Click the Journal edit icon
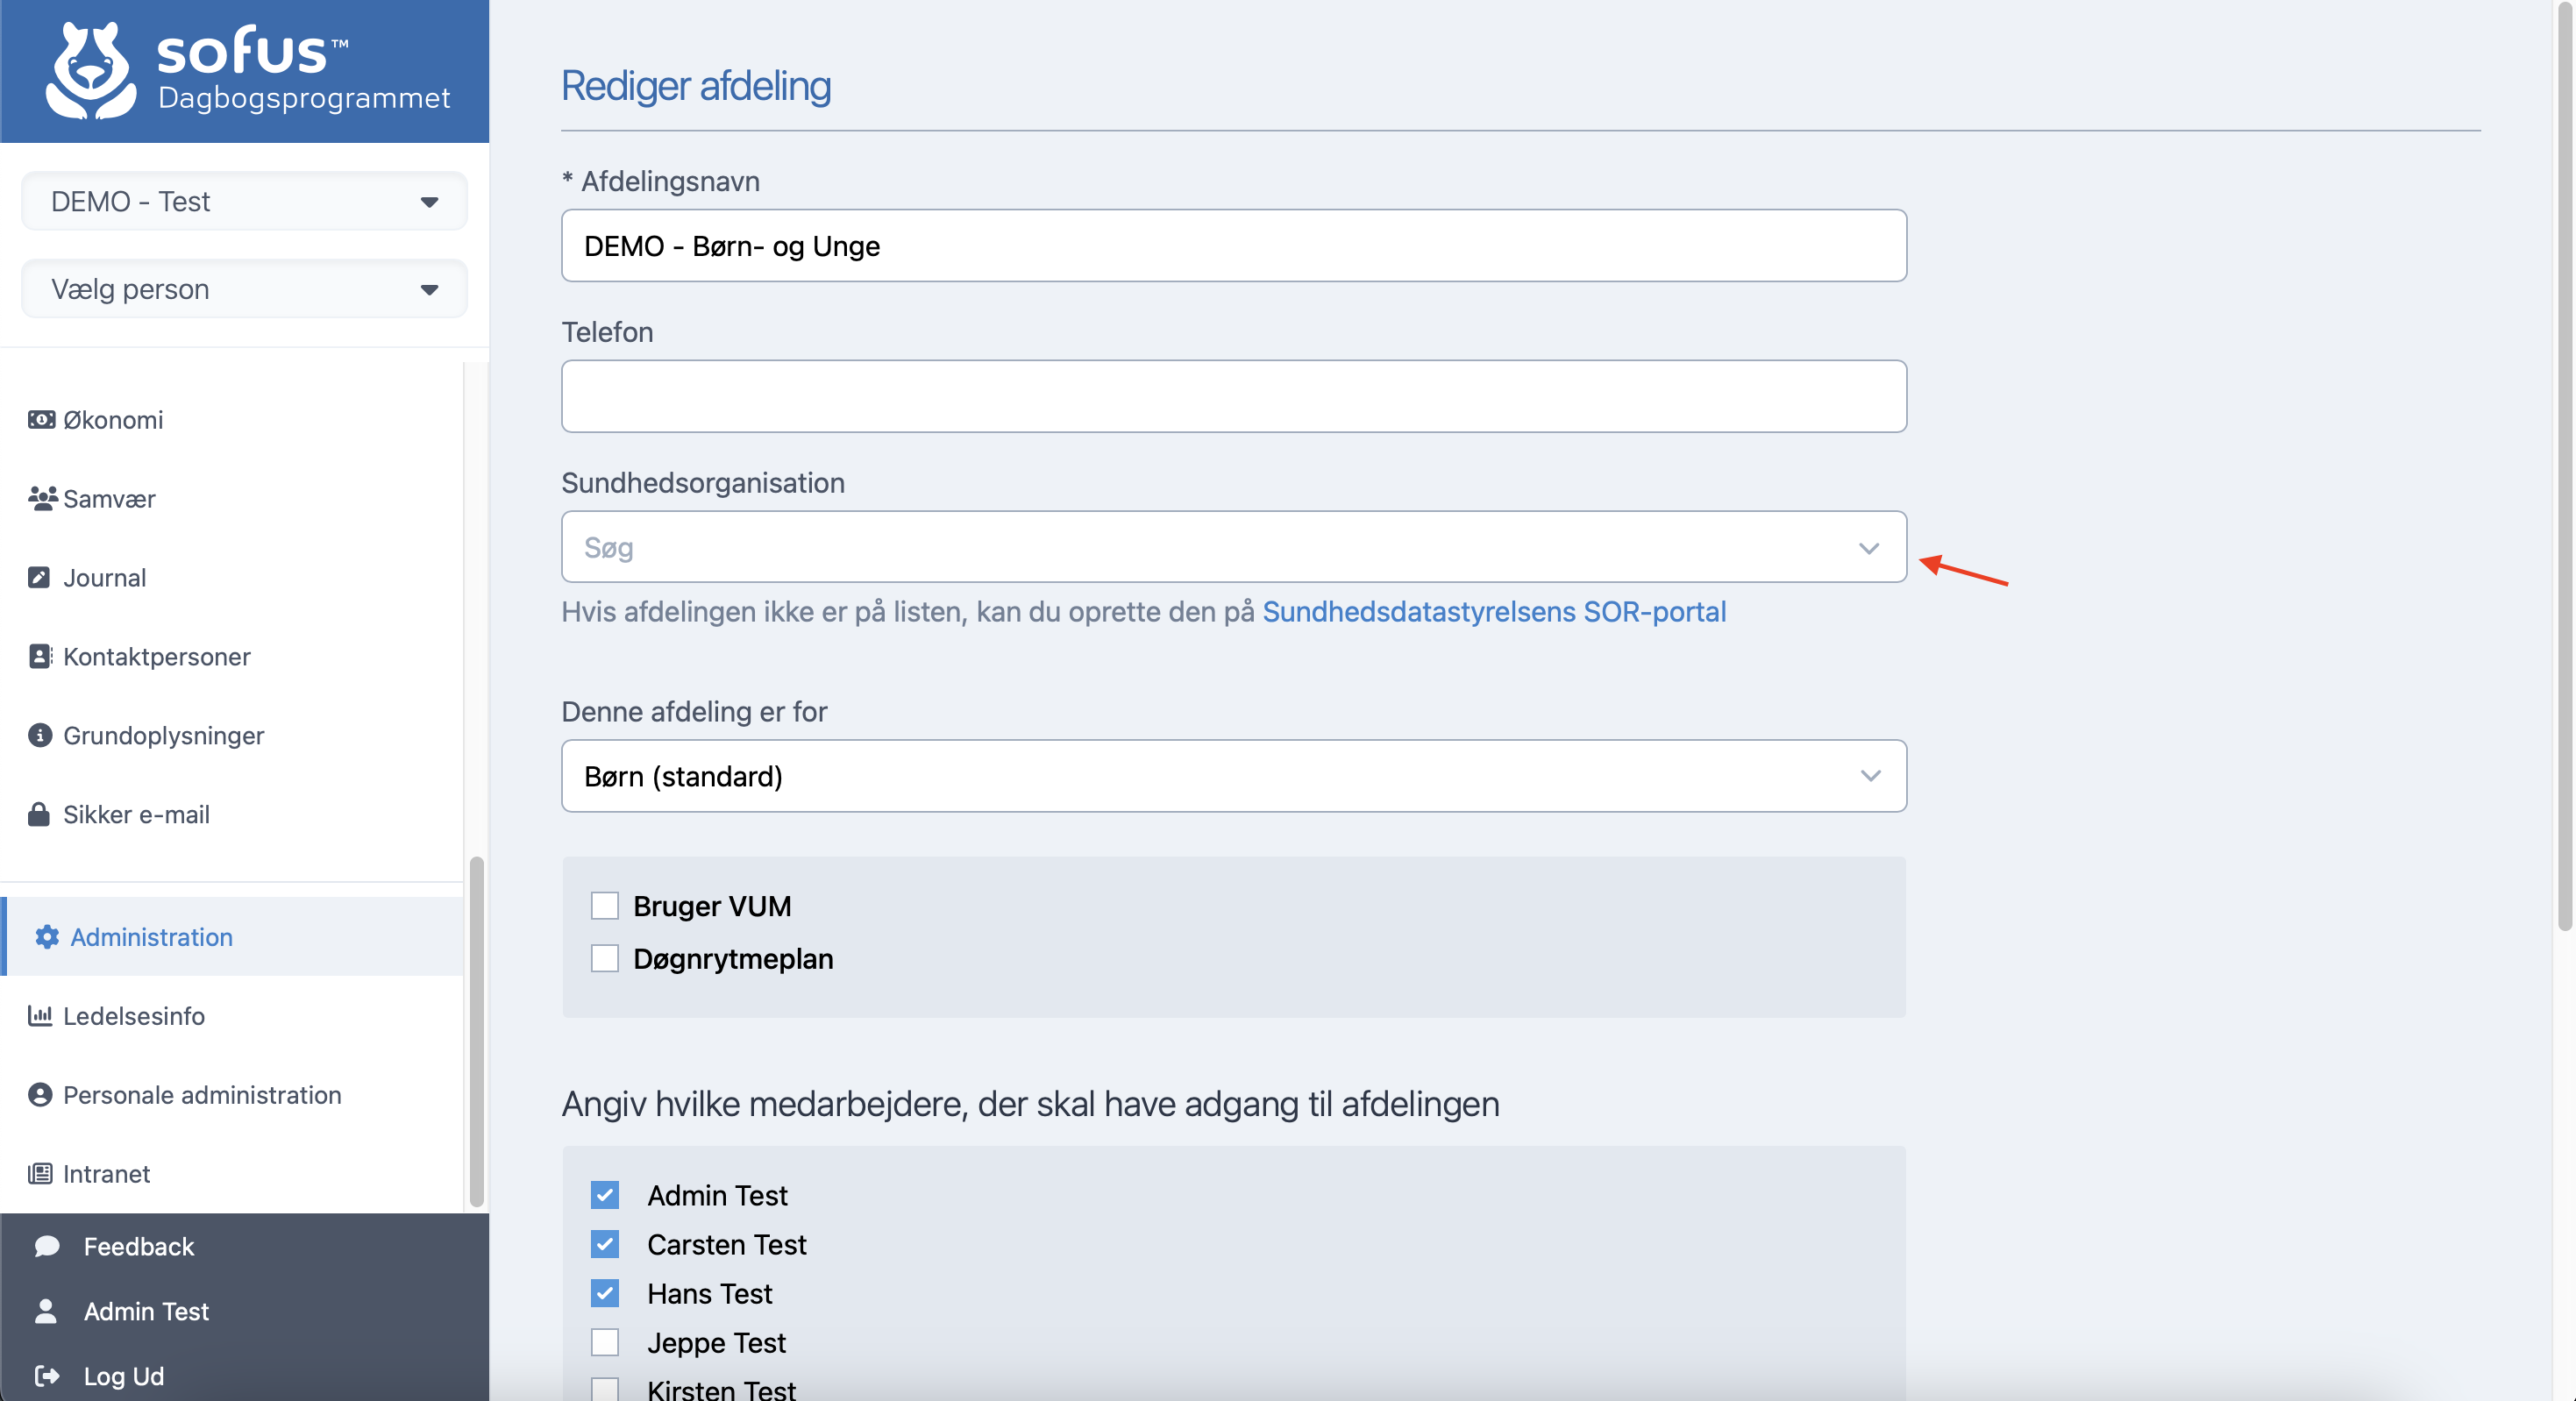This screenshot has height=1401, width=2576. [x=39, y=577]
